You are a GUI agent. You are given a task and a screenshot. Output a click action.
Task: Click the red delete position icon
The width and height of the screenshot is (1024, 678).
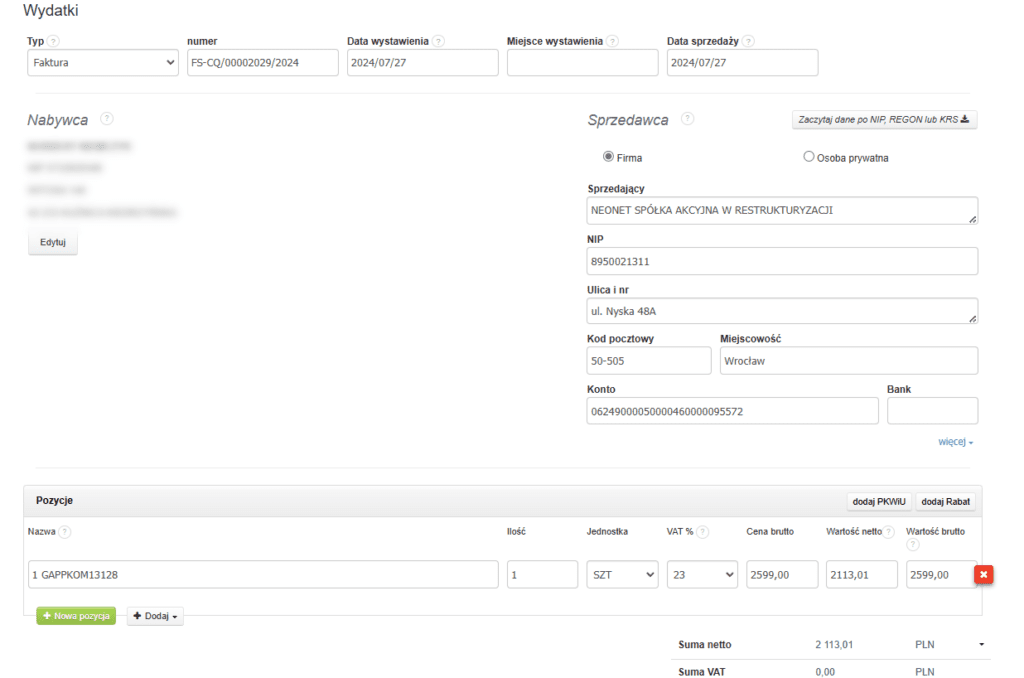click(x=984, y=574)
